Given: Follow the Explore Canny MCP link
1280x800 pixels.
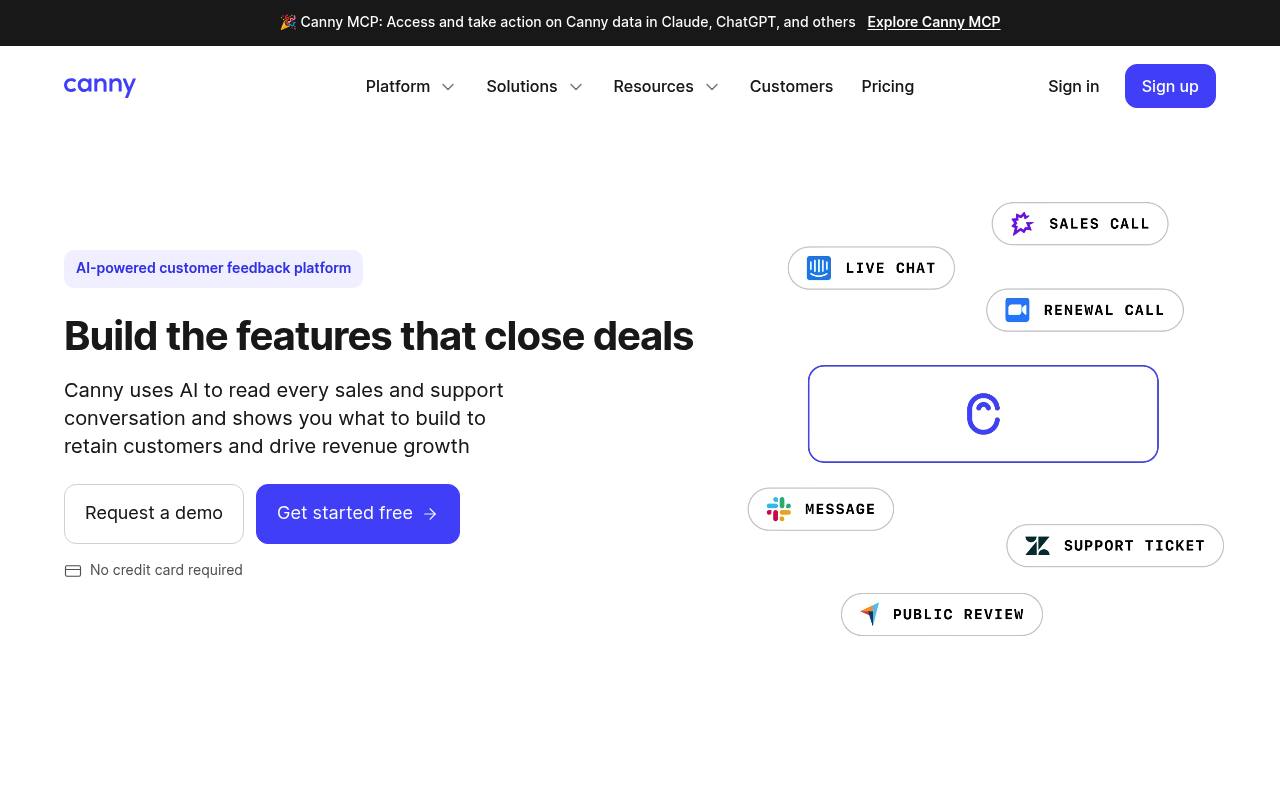Looking at the screenshot, I should click(x=933, y=22).
